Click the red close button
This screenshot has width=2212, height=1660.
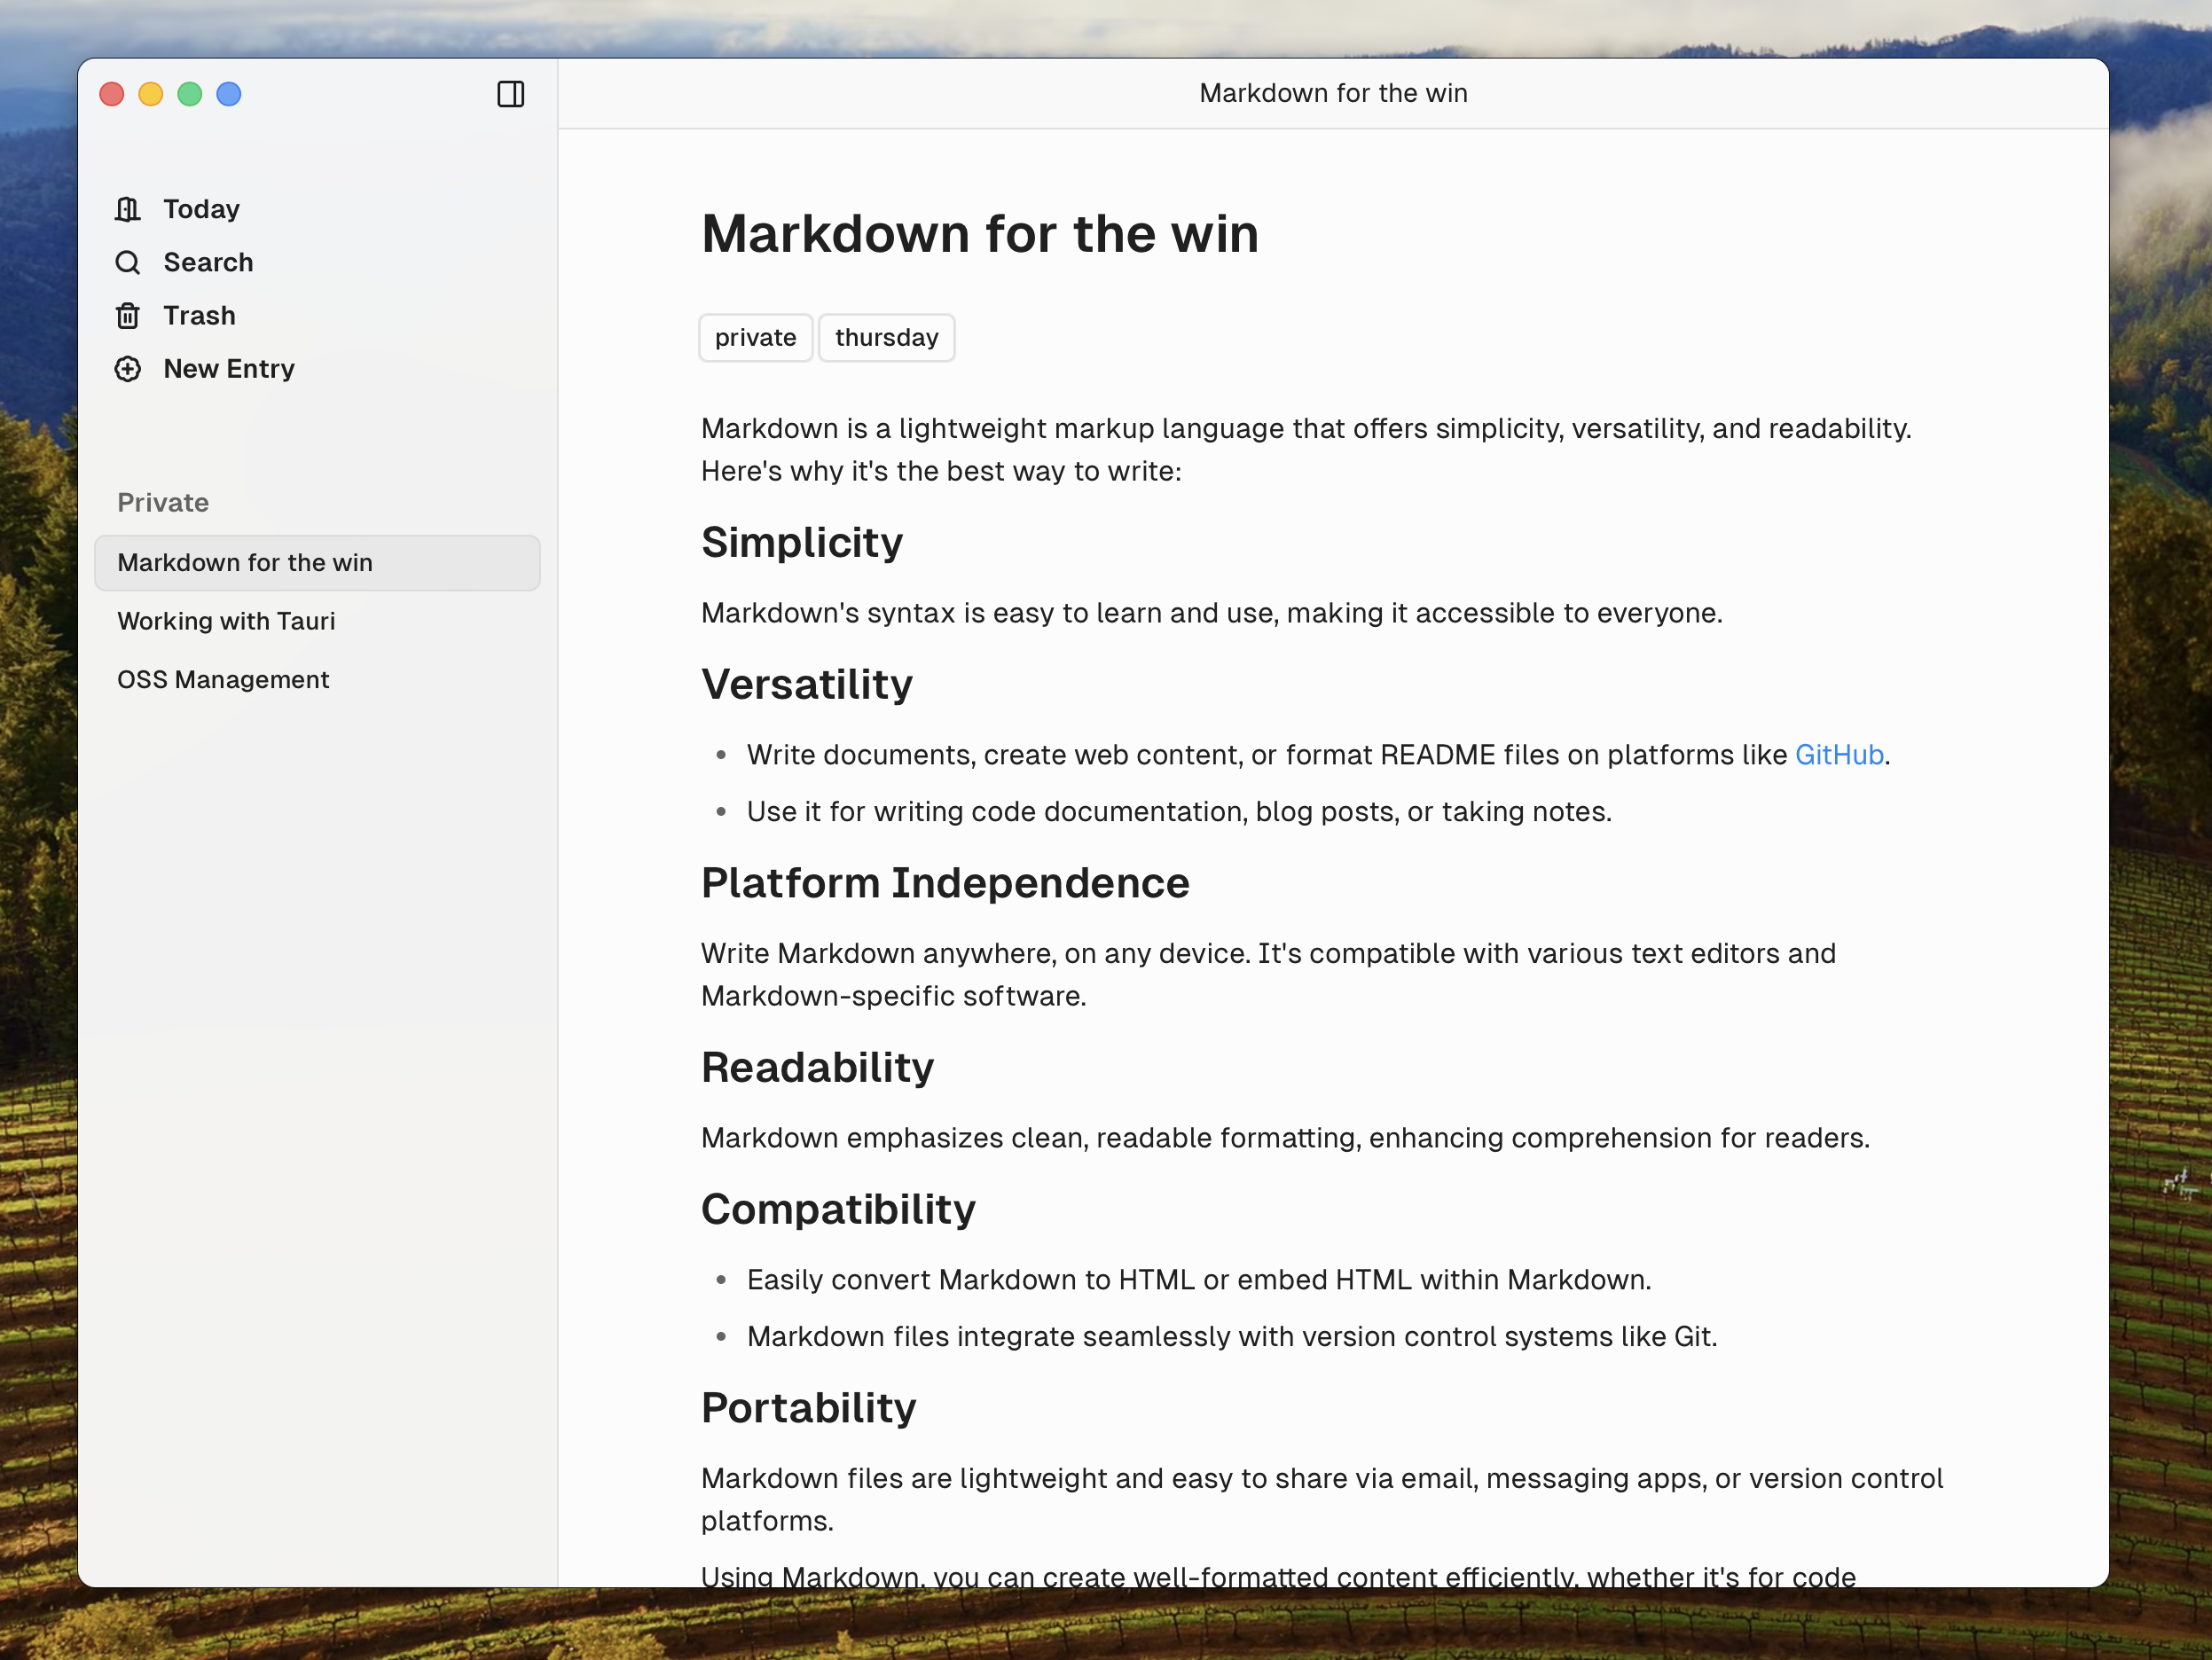coord(112,94)
